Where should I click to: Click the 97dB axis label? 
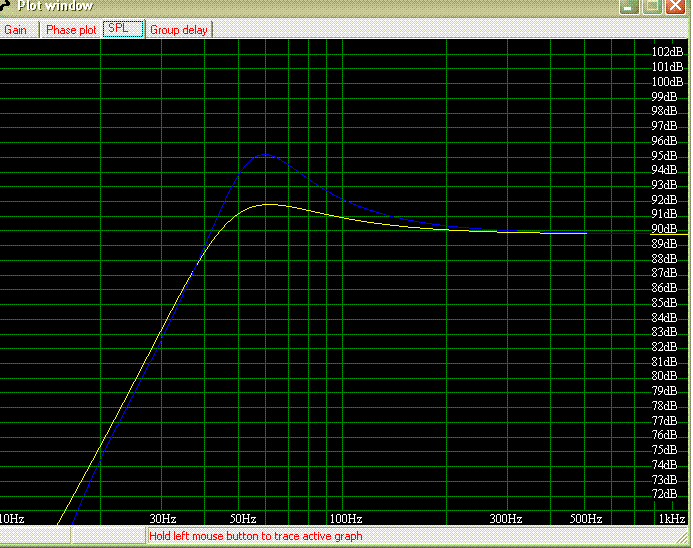click(664, 126)
